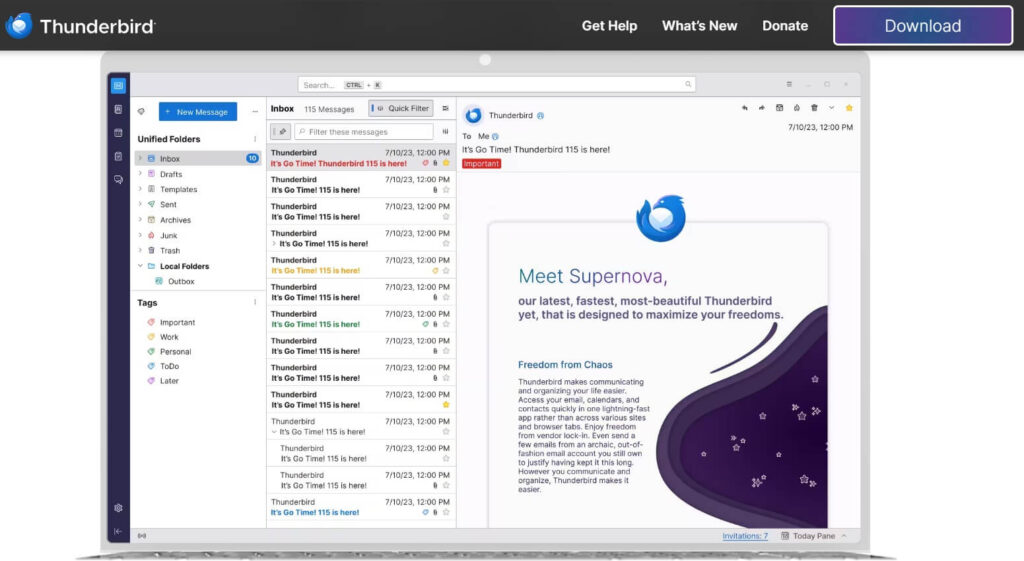The width and height of the screenshot is (1024, 561).
Task: Click the pin icon left of the filter field
Action: 281,131
